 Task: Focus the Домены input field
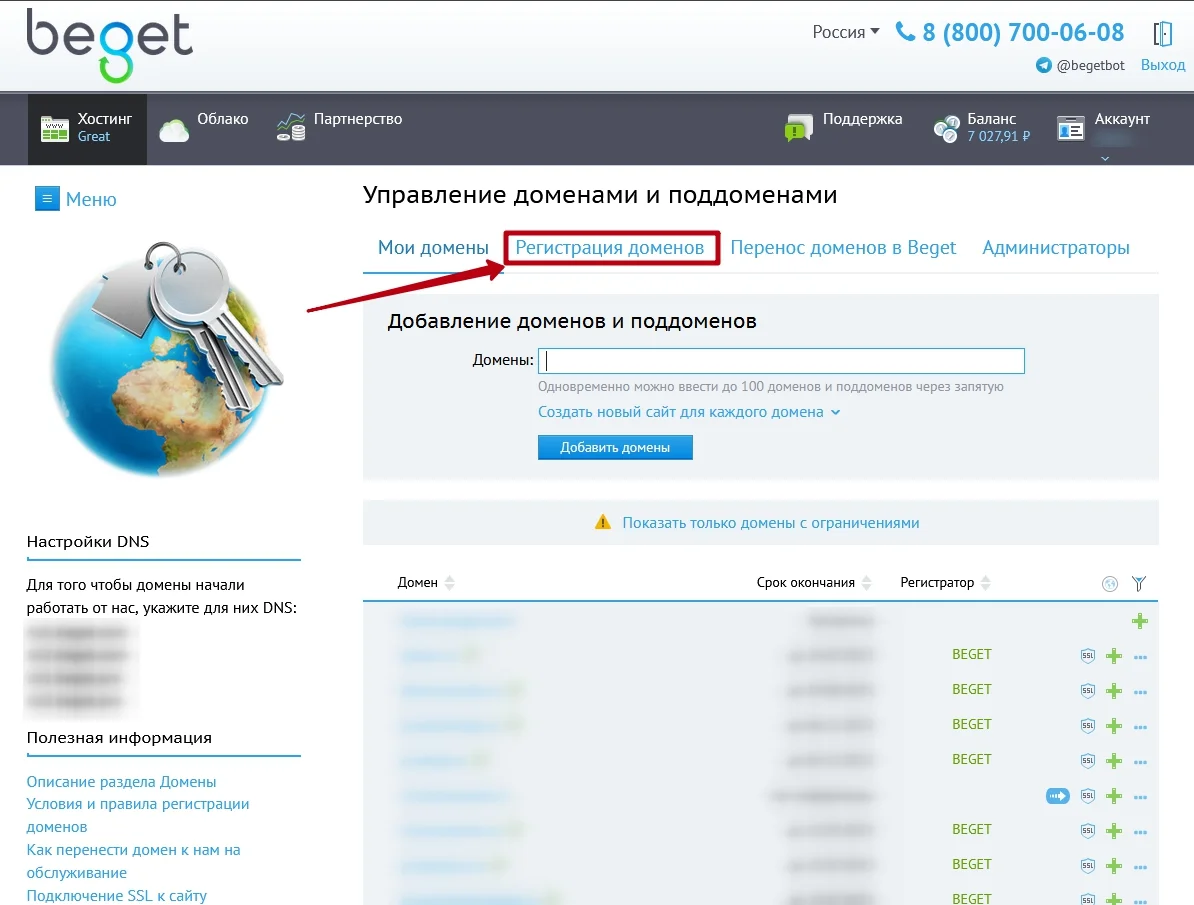coord(781,360)
